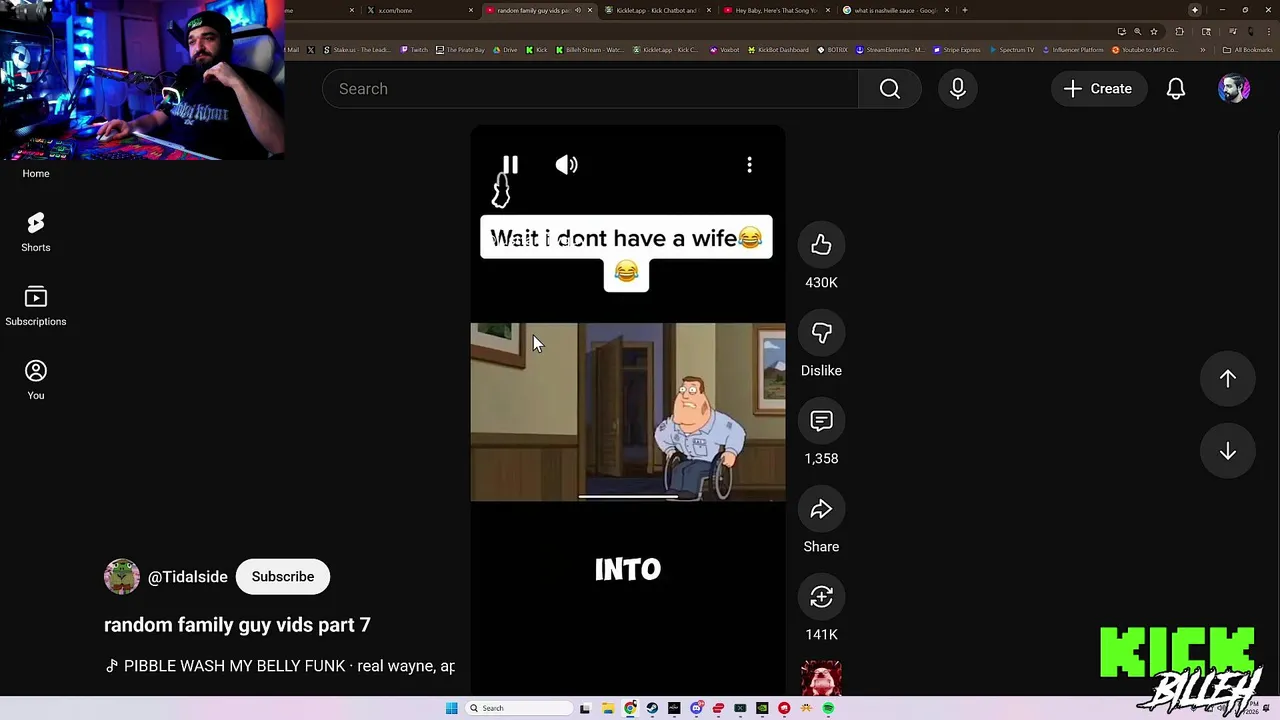Open the account avatar menu
Image resolution: width=1280 pixels, height=720 pixels.
1234,89
